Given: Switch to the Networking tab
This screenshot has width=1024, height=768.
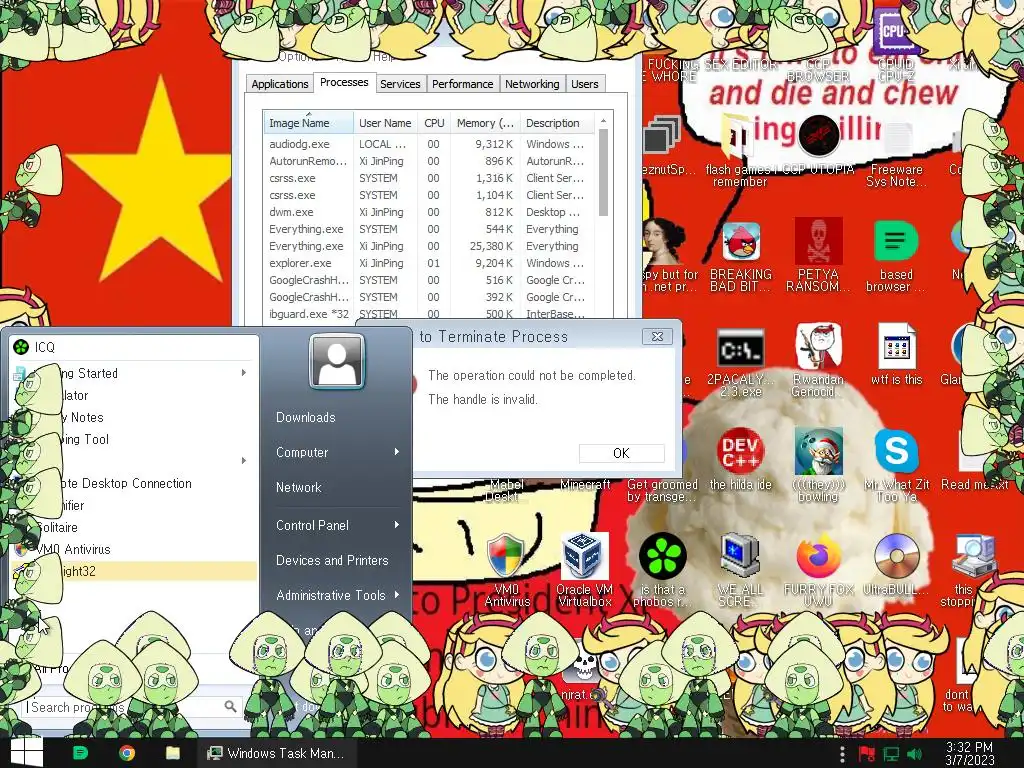Looking at the screenshot, I should pyautogui.click(x=532, y=84).
